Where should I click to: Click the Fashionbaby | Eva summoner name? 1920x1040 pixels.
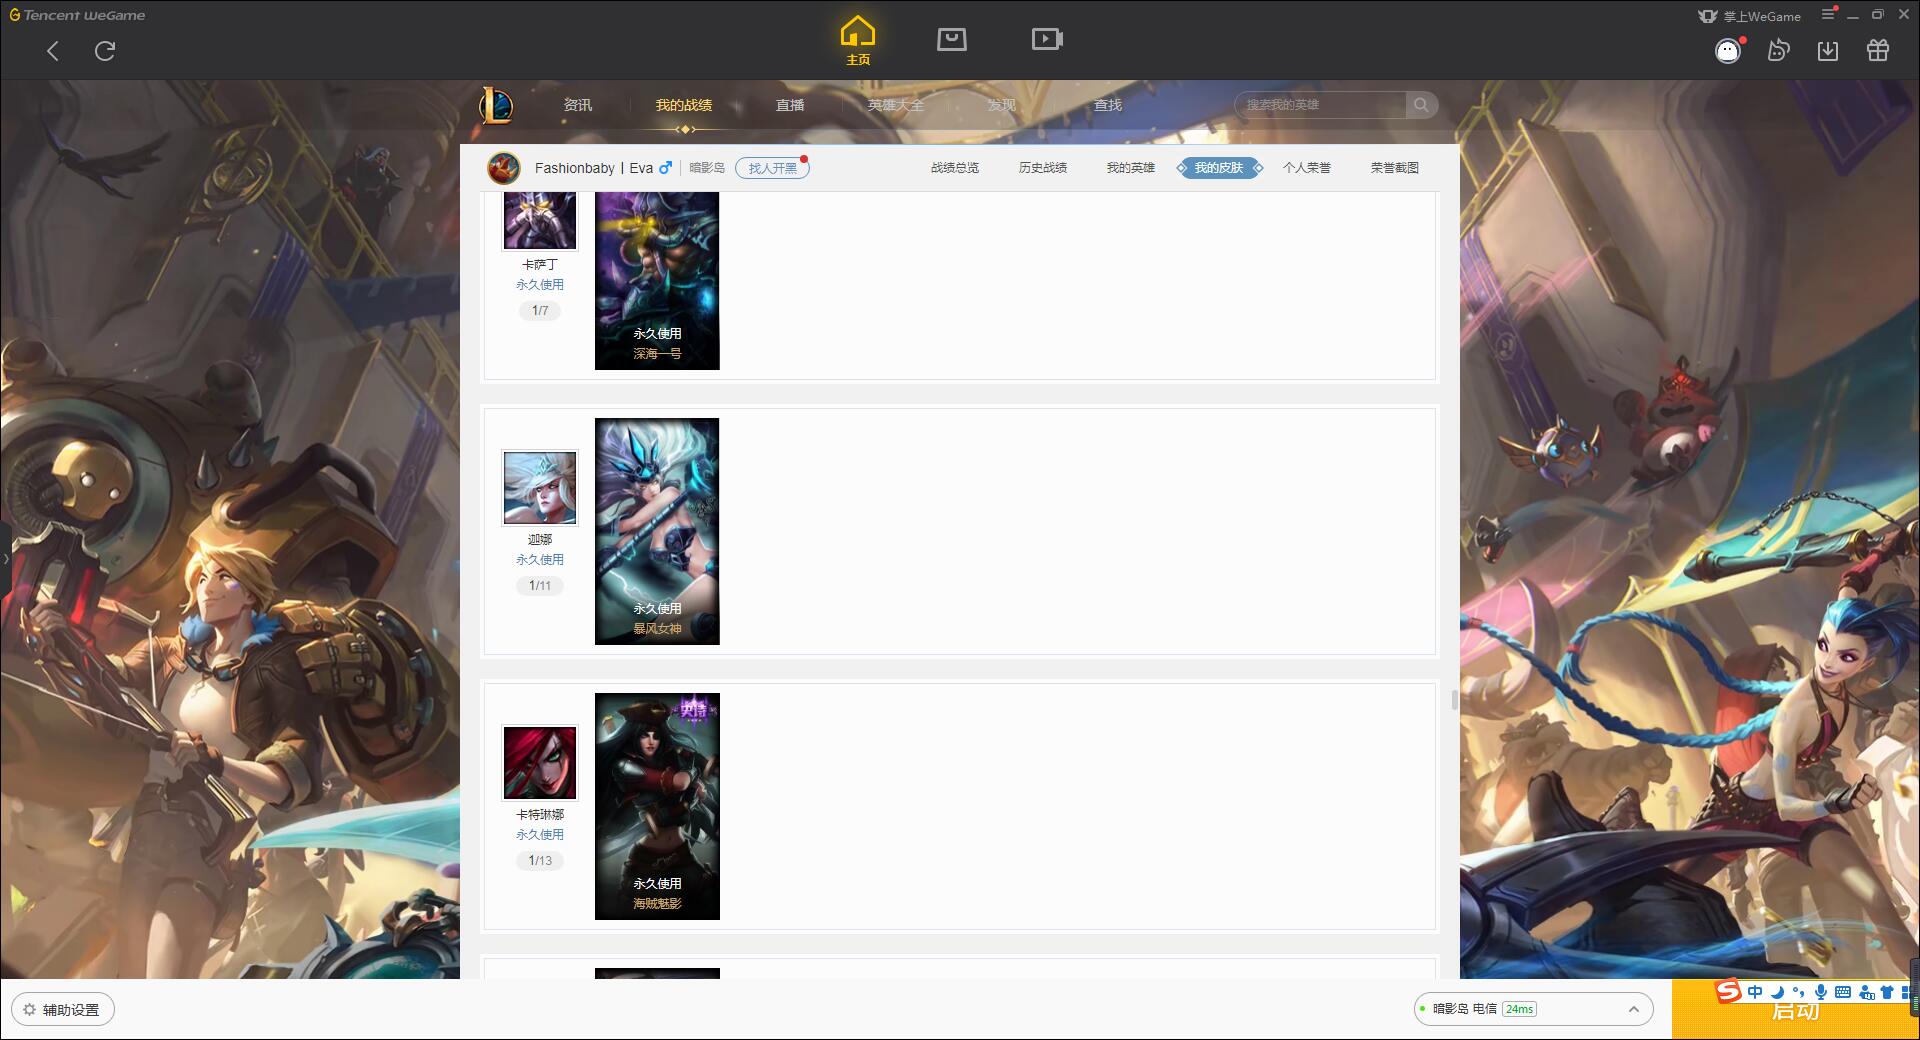[594, 168]
